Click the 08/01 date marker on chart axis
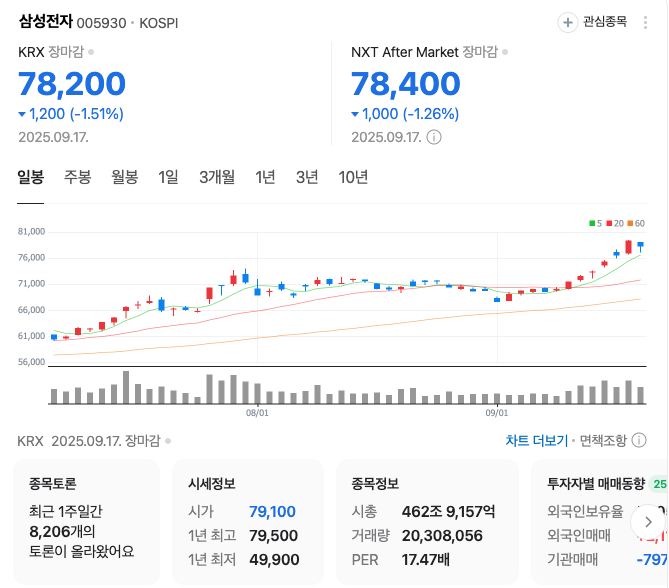The width and height of the screenshot is (669, 588). point(257,413)
